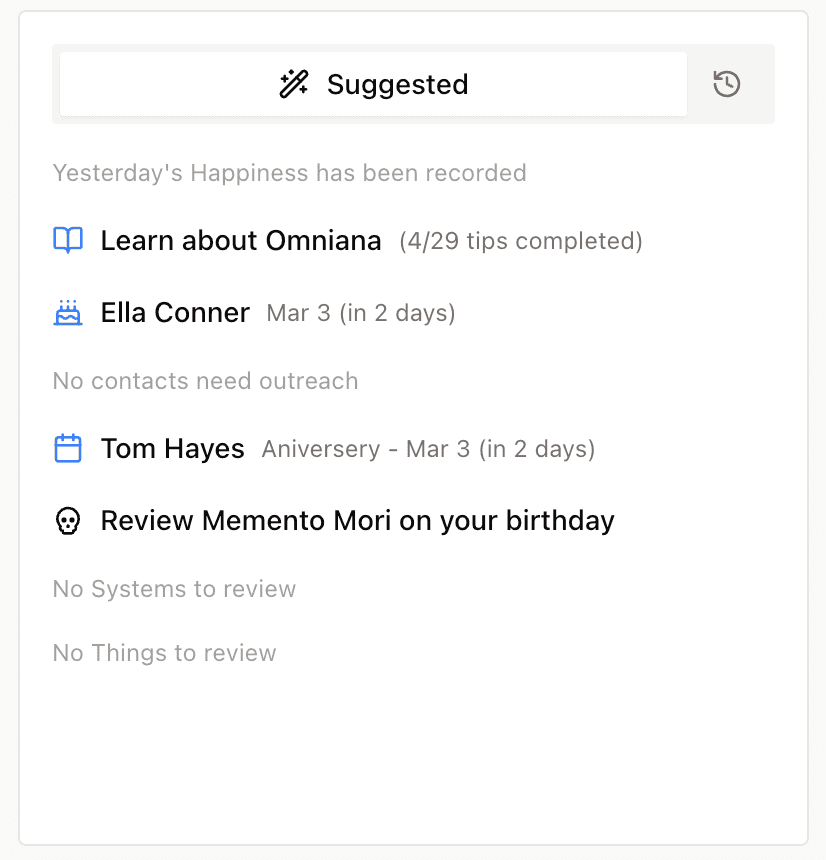Click the birthday cake icon beside Ella Conner
This screenshot has height=860, width=826.
pos(68,312)
